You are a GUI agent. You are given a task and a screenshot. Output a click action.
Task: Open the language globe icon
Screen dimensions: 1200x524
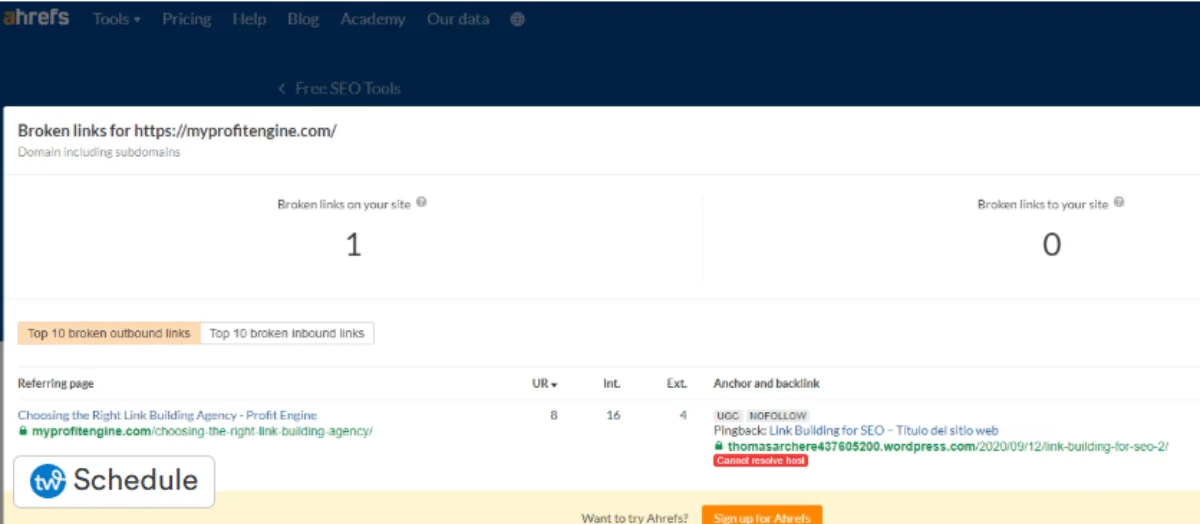click(517, 19)
